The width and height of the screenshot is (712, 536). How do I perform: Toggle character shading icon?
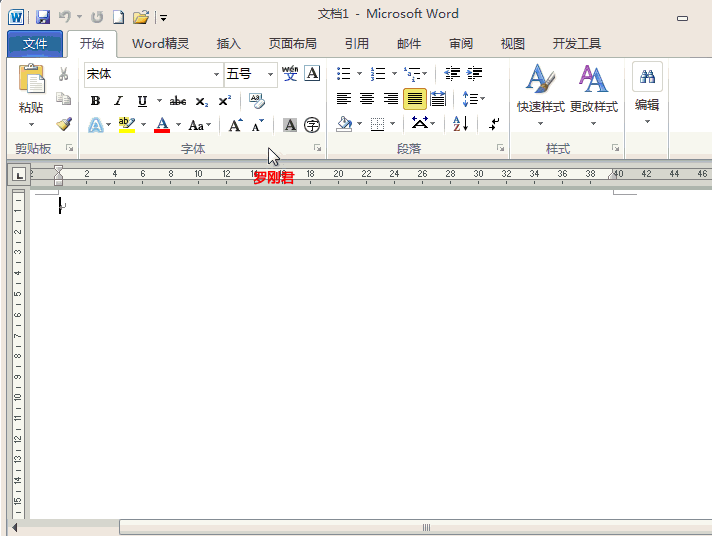(x=290, y=125)
